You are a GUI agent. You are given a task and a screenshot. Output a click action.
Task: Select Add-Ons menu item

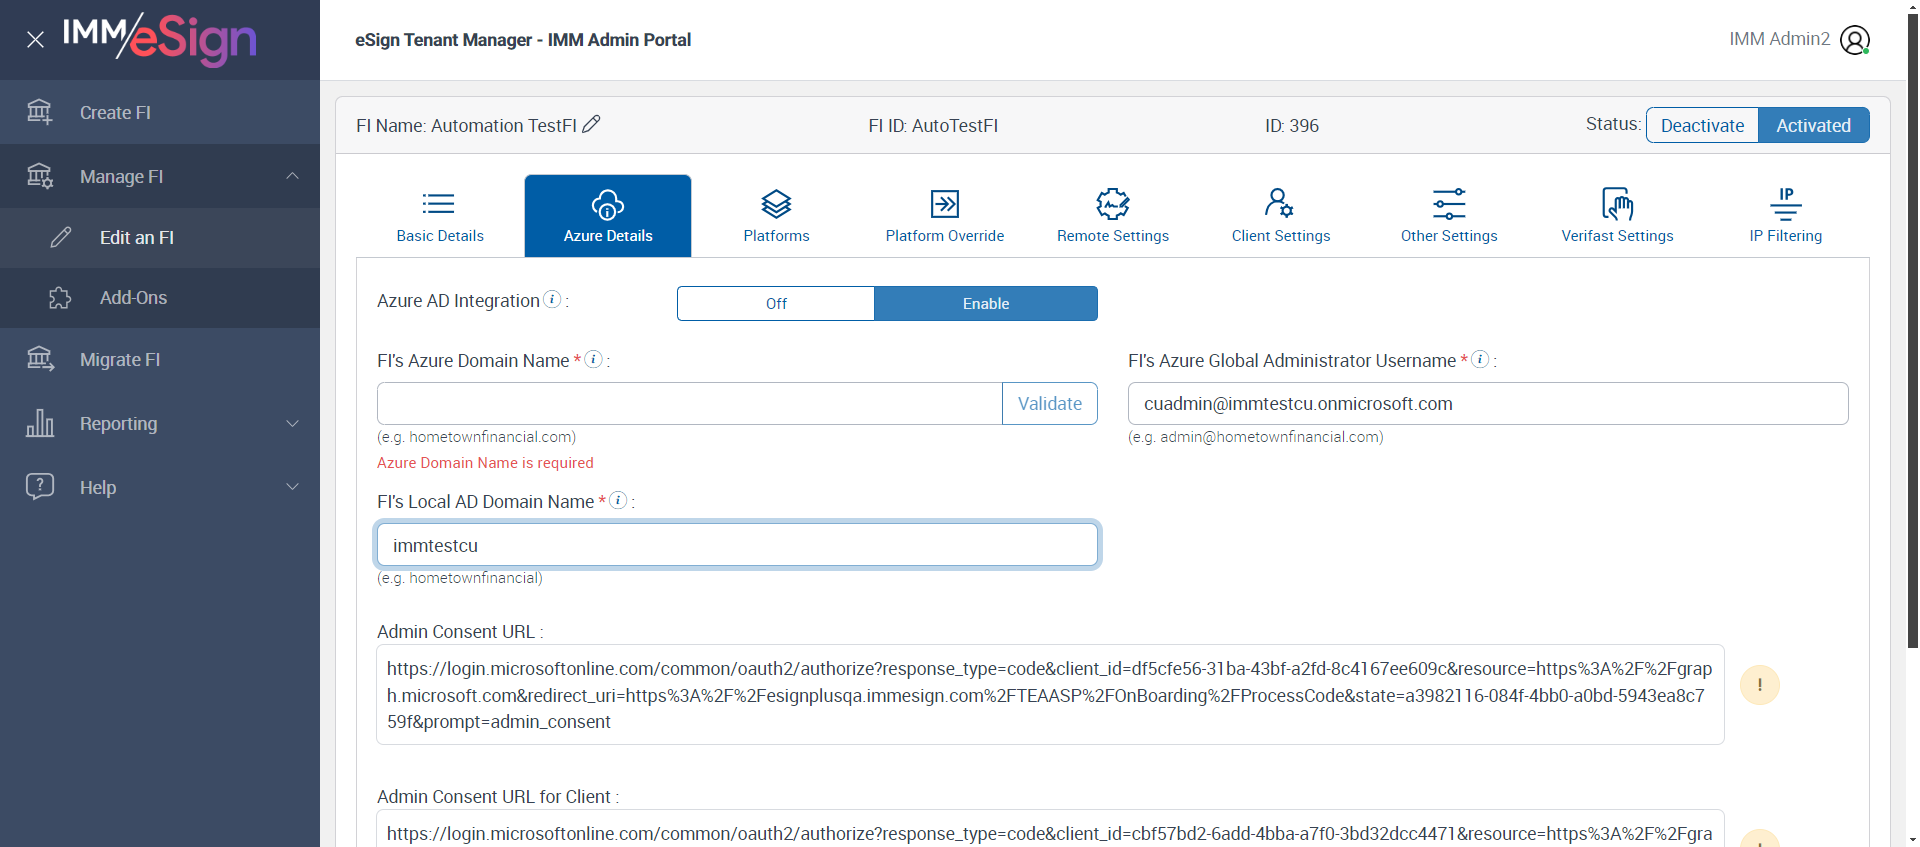160,298
